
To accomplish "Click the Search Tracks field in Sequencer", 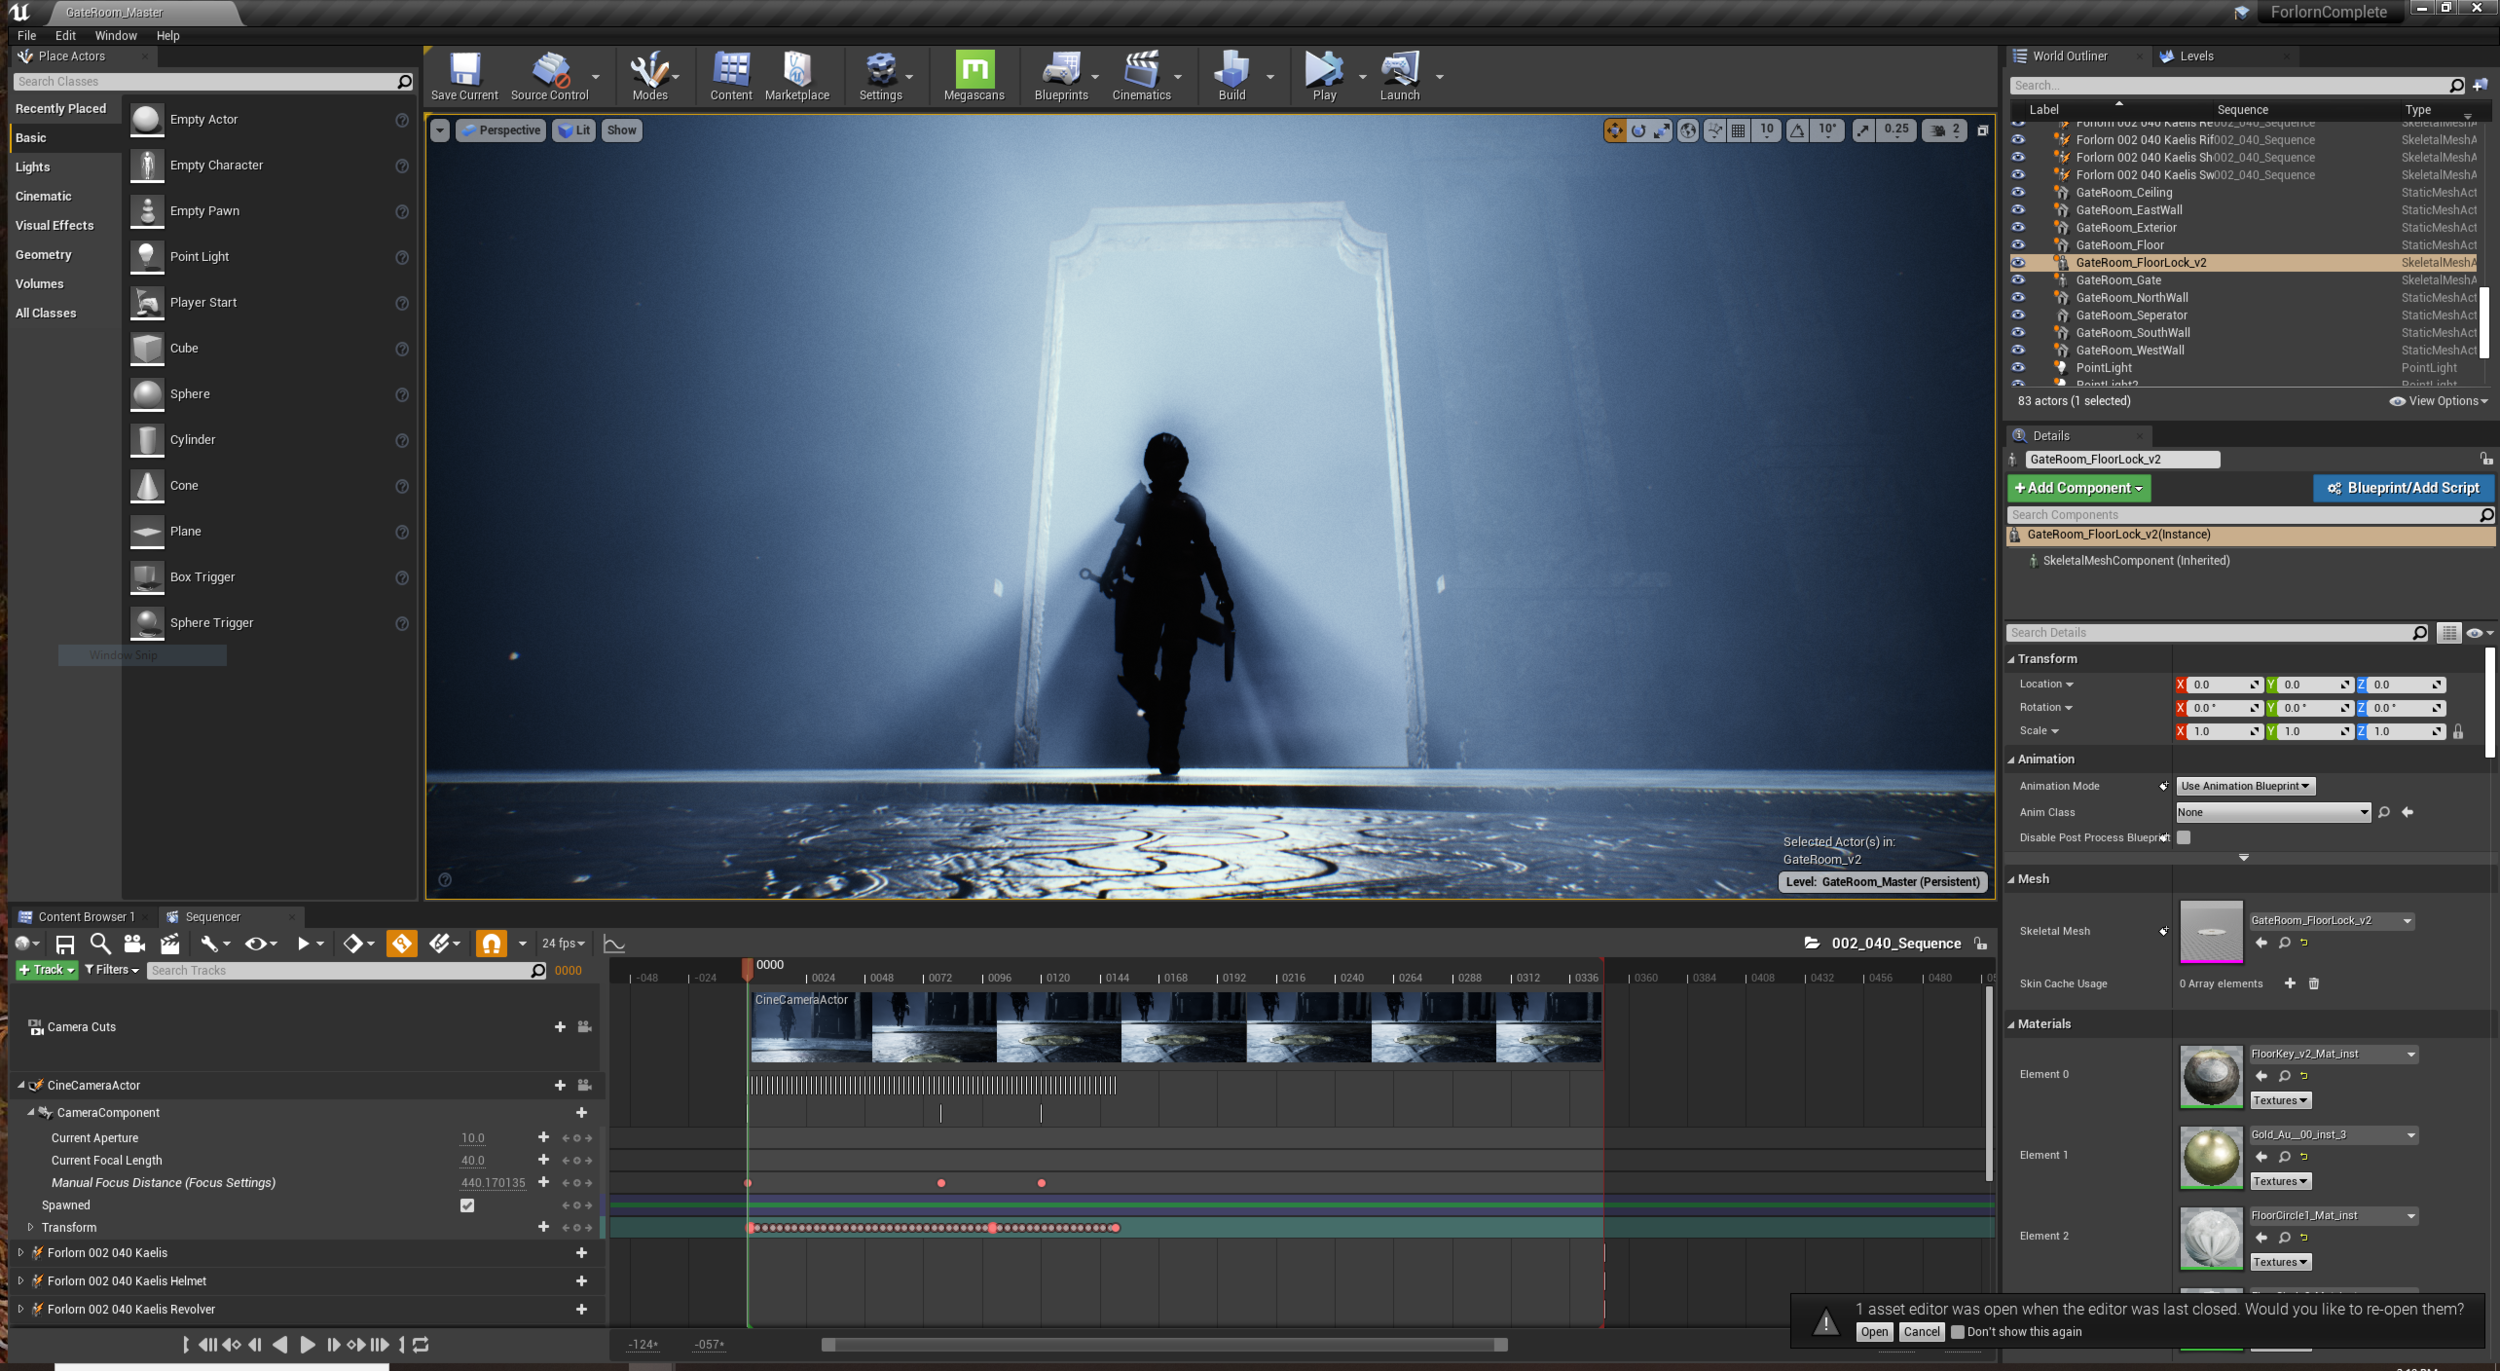I will [340, 970].
